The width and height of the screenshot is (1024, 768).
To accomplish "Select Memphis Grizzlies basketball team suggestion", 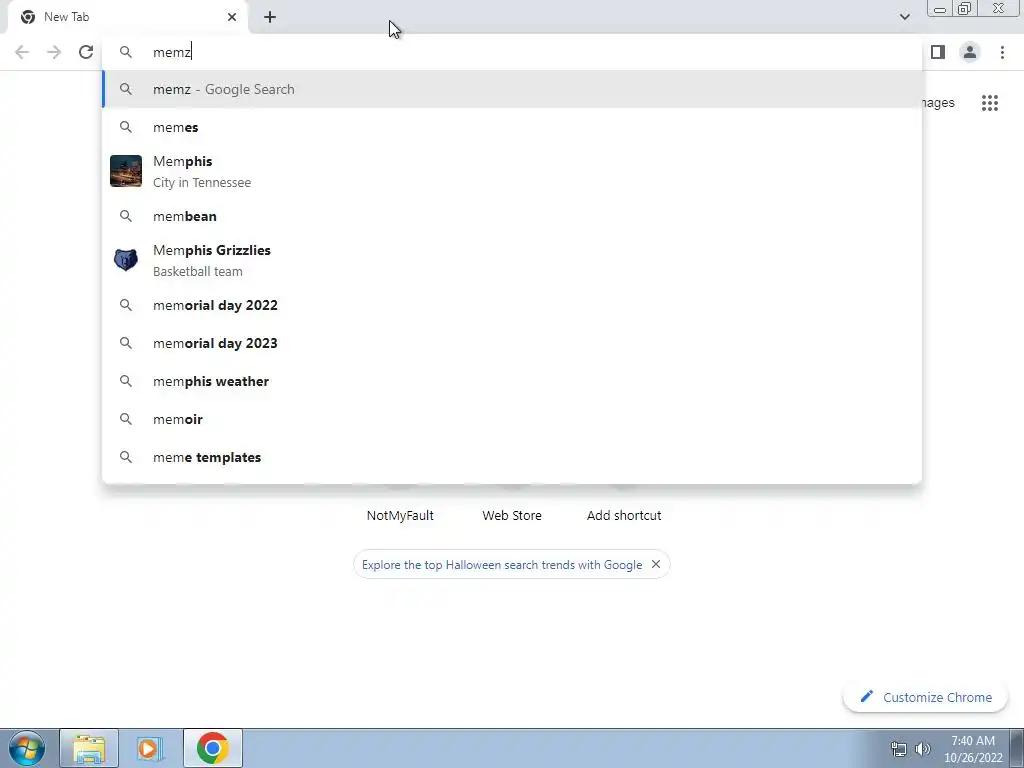I will coord(512,261).
